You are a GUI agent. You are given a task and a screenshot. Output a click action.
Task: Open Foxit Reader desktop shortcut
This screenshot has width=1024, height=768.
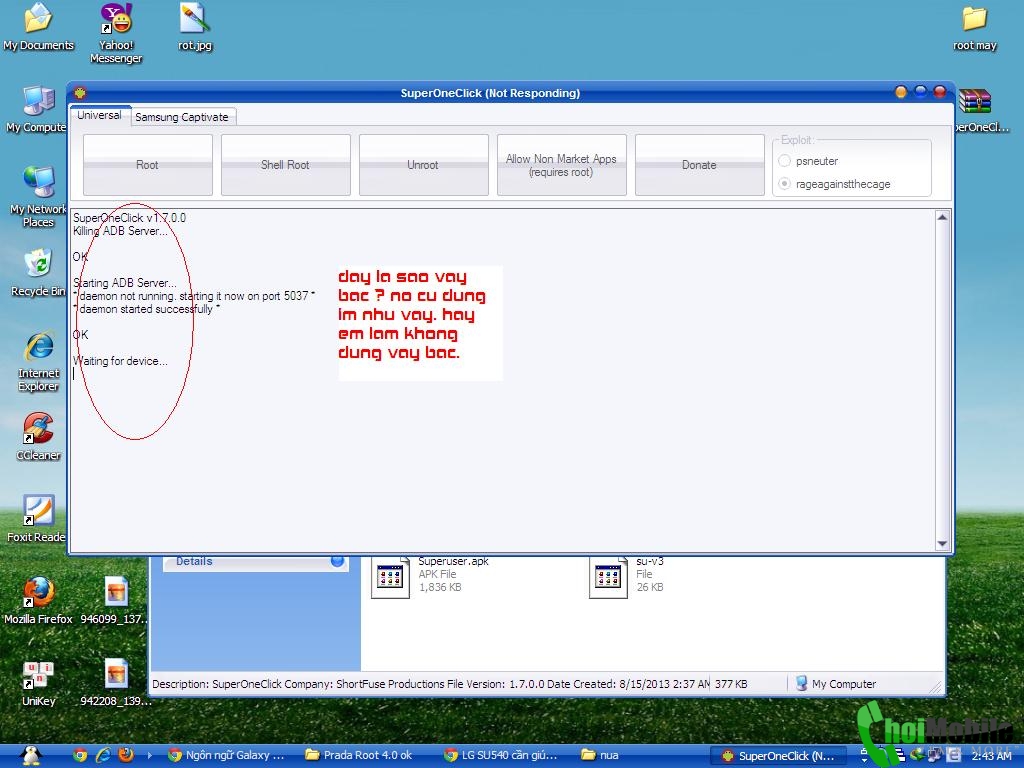(x=37, y=519)
